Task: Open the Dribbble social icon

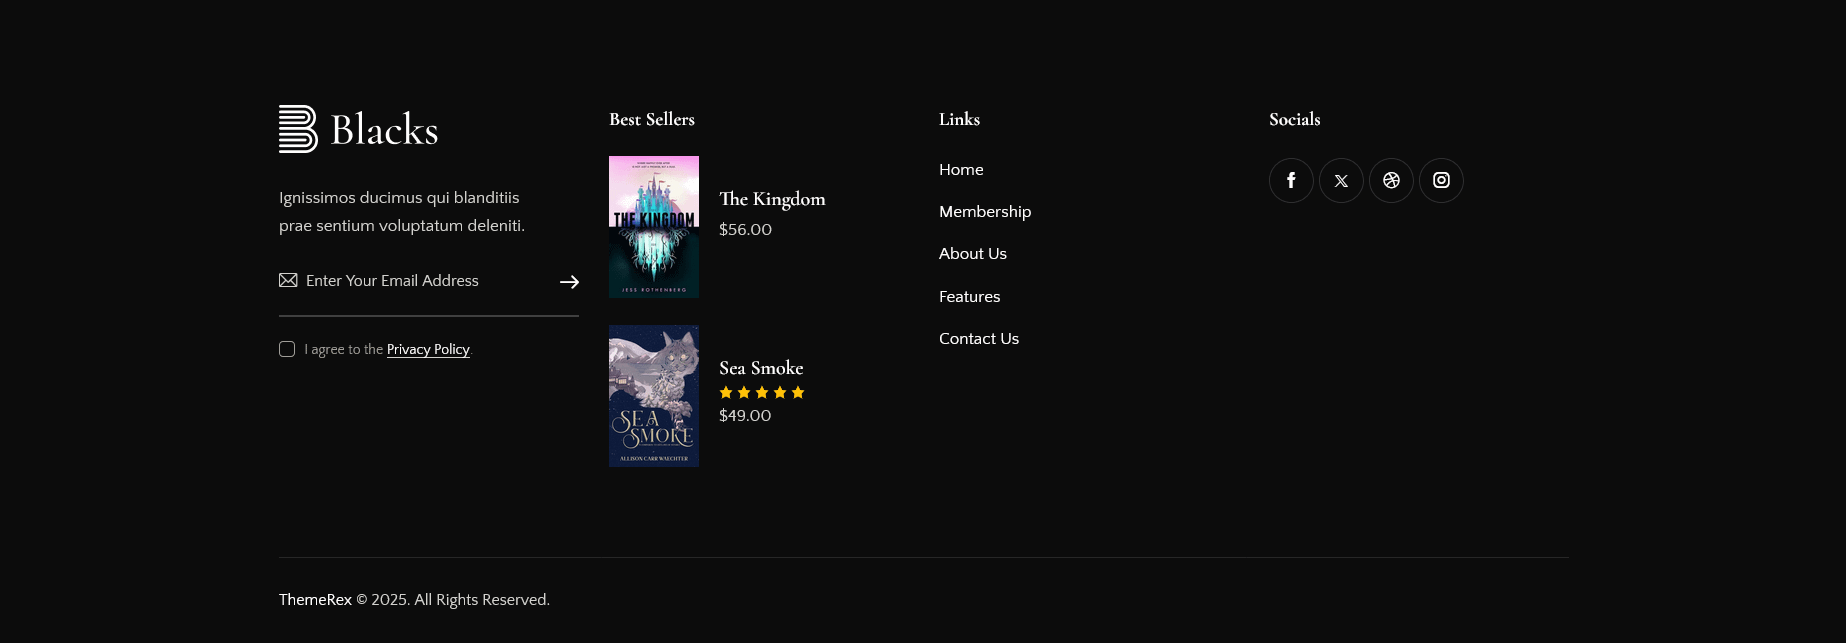Action: (1391, 181)
